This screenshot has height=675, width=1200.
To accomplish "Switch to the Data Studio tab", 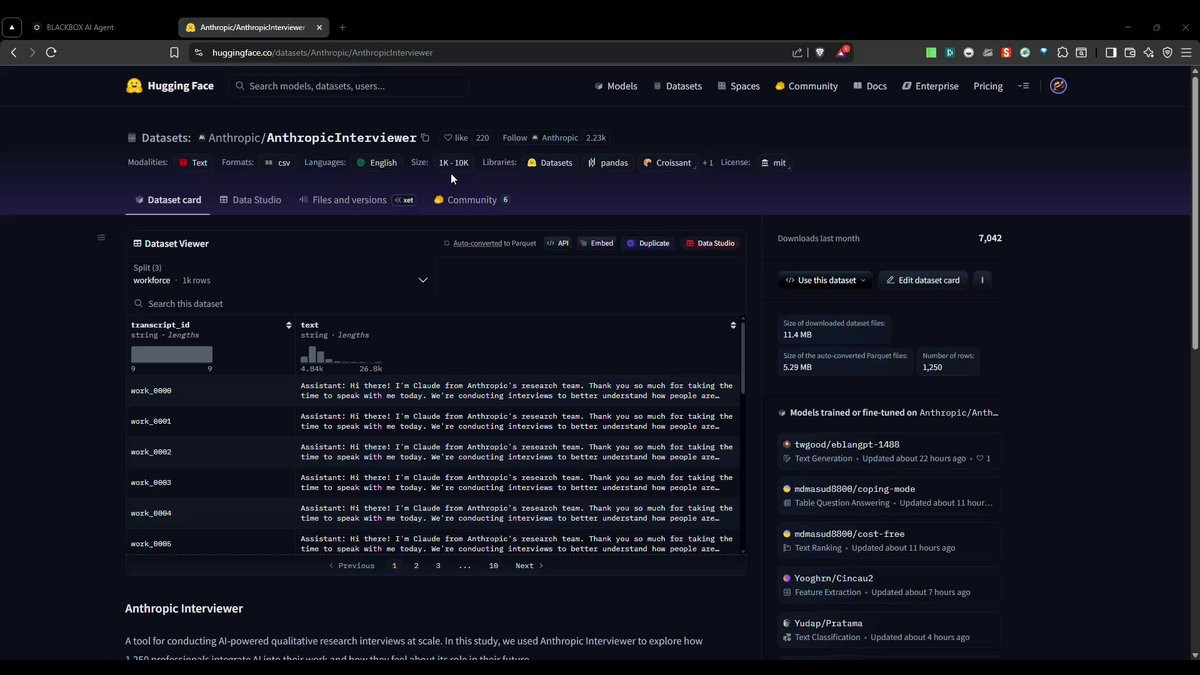I will coord(250,200).
